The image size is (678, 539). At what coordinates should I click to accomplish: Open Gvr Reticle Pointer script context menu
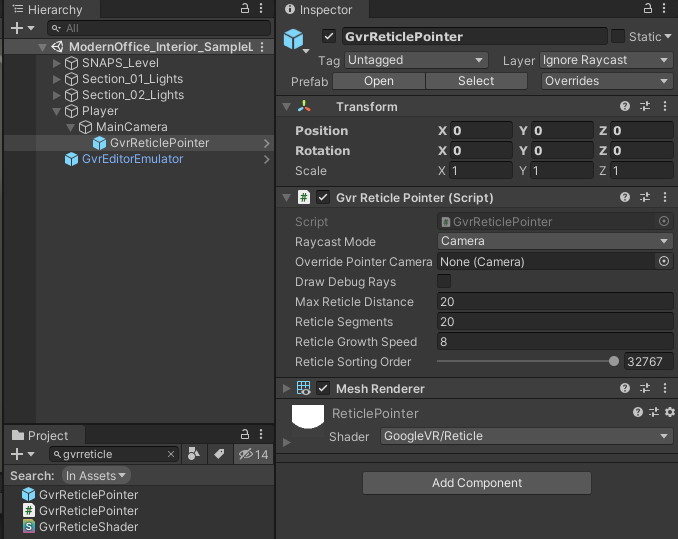point(665,198)
